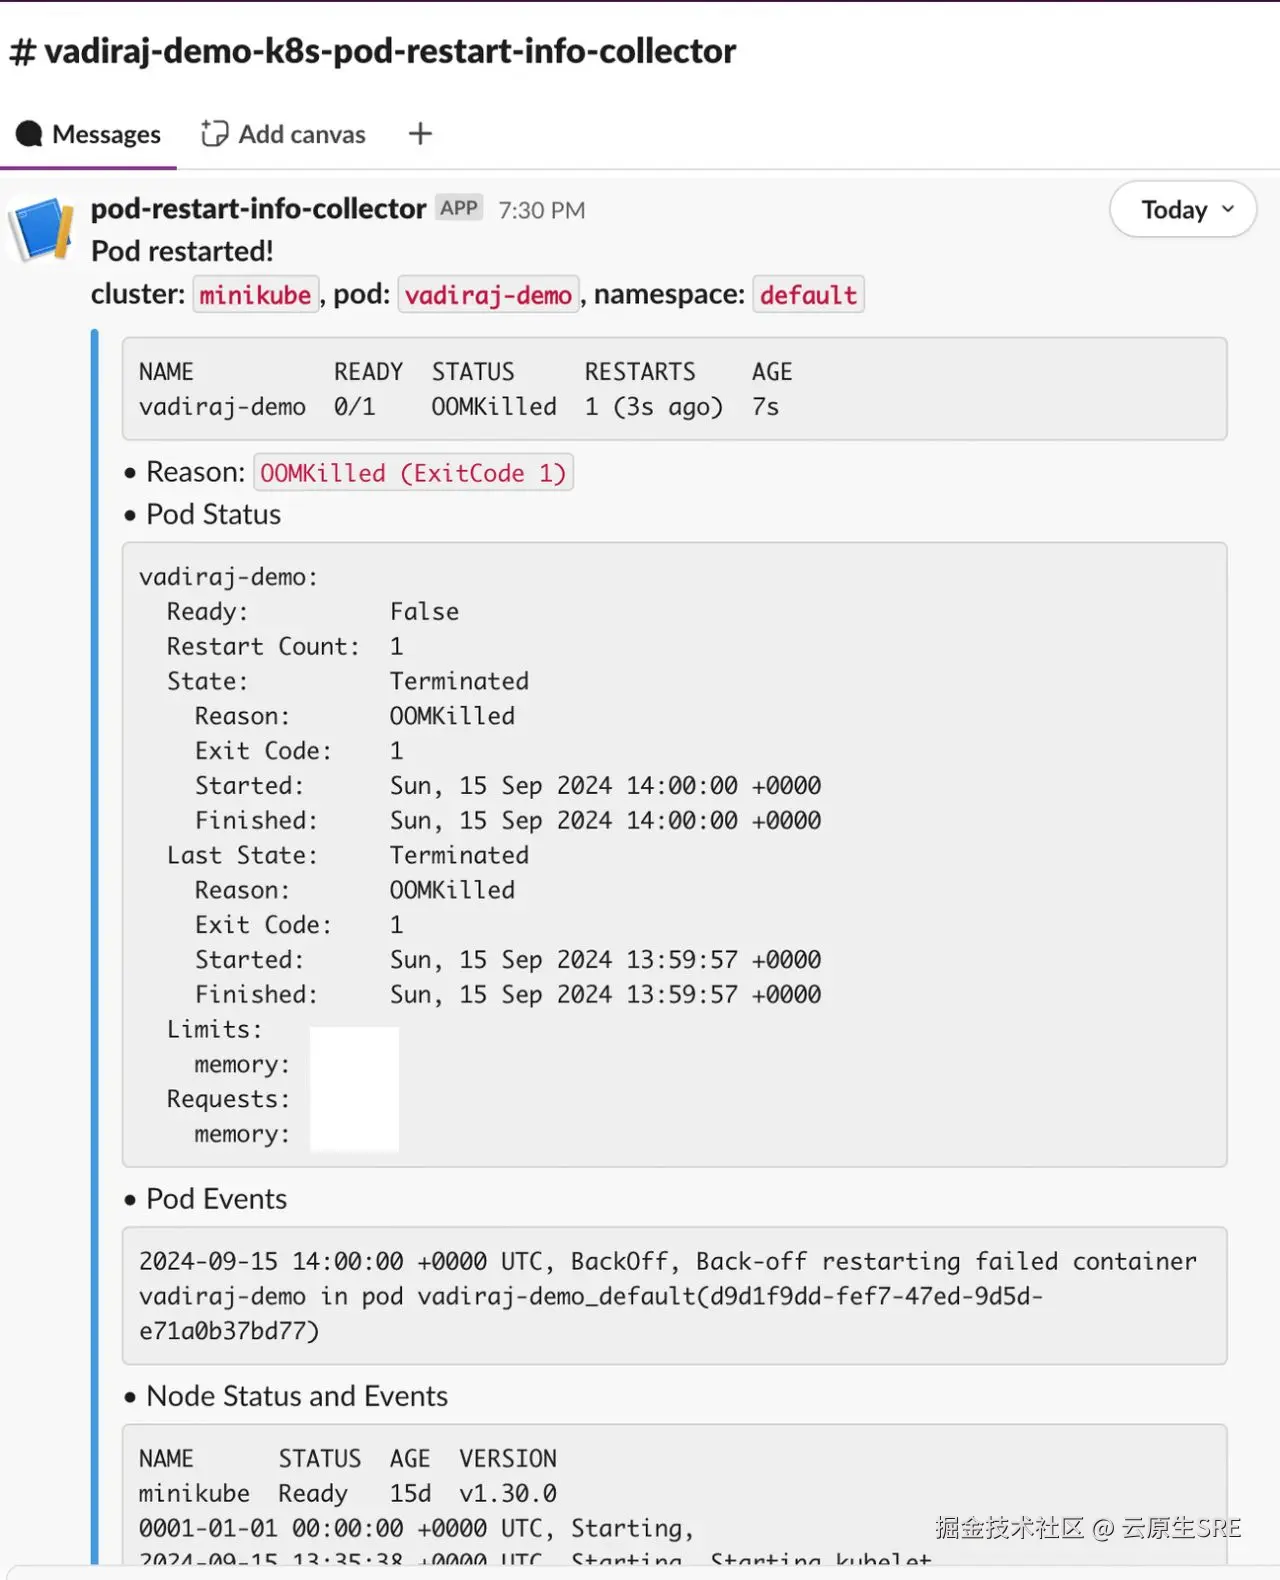Click the pod table row showing 0/1 ready
Viewport: 1280px width, 1580px height.
coord(458,407)
